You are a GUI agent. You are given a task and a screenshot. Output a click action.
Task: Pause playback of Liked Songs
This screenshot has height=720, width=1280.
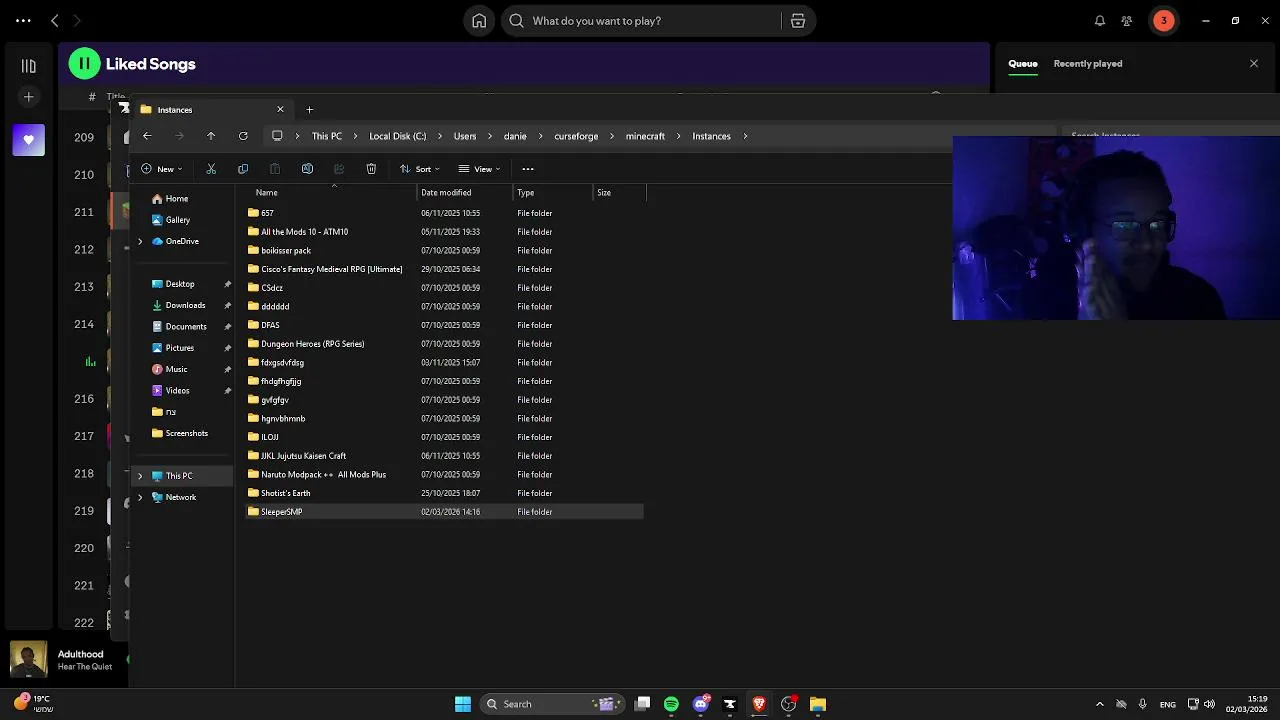(x=84, y=64)
